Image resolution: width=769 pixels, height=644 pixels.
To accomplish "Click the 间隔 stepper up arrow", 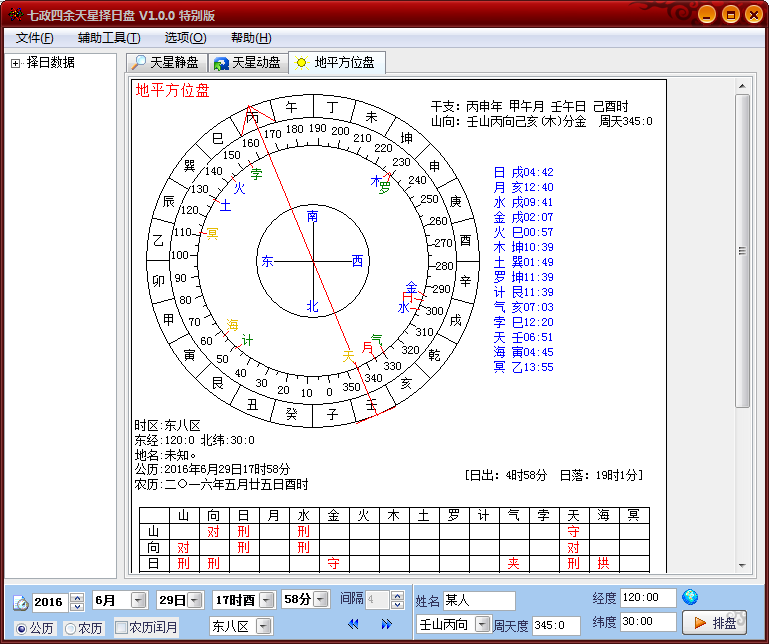I will (x=398, y=595).
